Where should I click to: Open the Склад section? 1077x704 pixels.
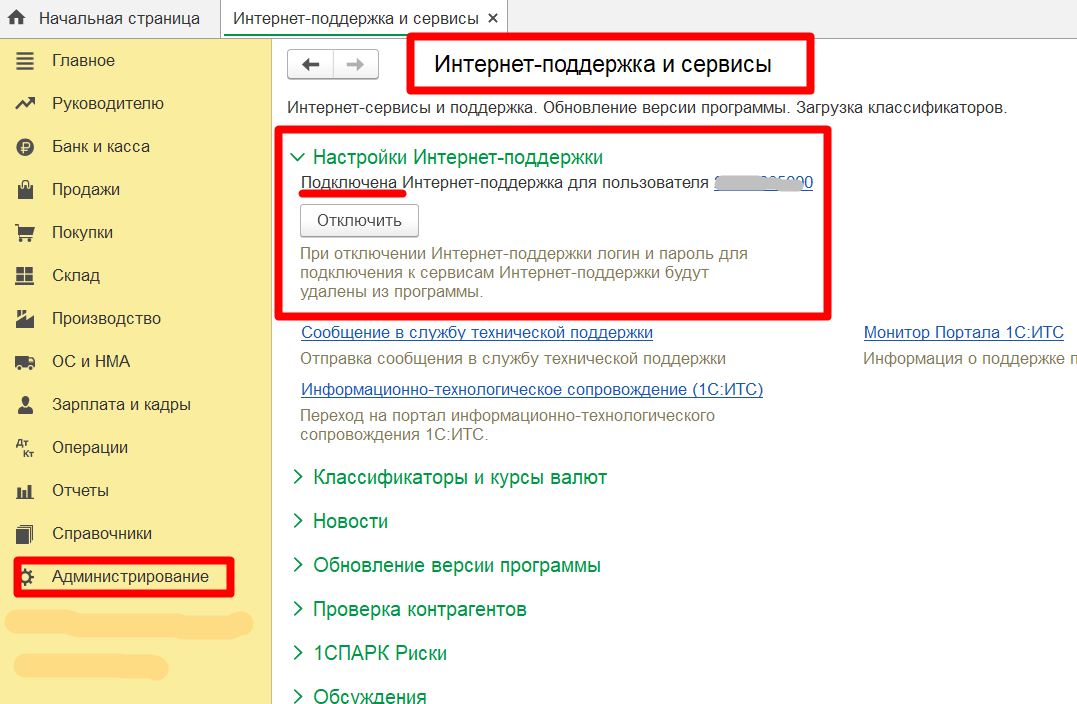pos(76,275)
